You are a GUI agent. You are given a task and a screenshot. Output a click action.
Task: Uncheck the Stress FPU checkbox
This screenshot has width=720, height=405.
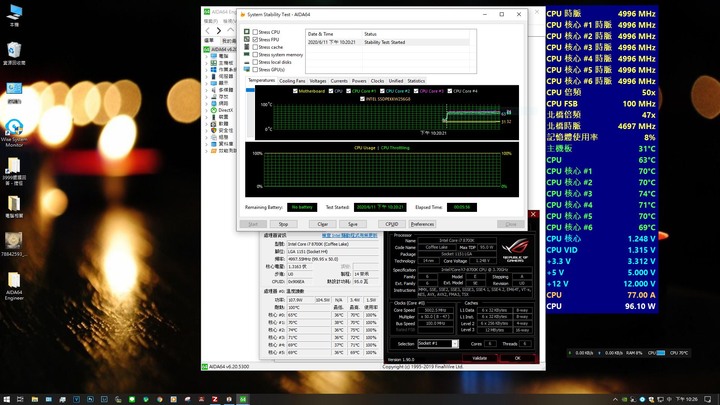point(255,39)
